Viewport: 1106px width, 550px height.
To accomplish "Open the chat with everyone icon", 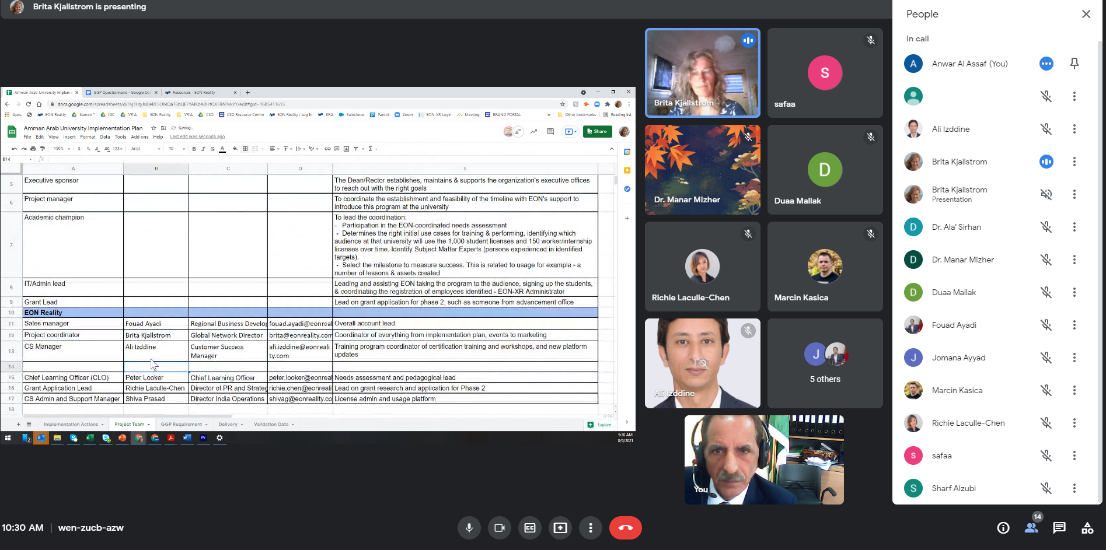I will pos(1059,527).
